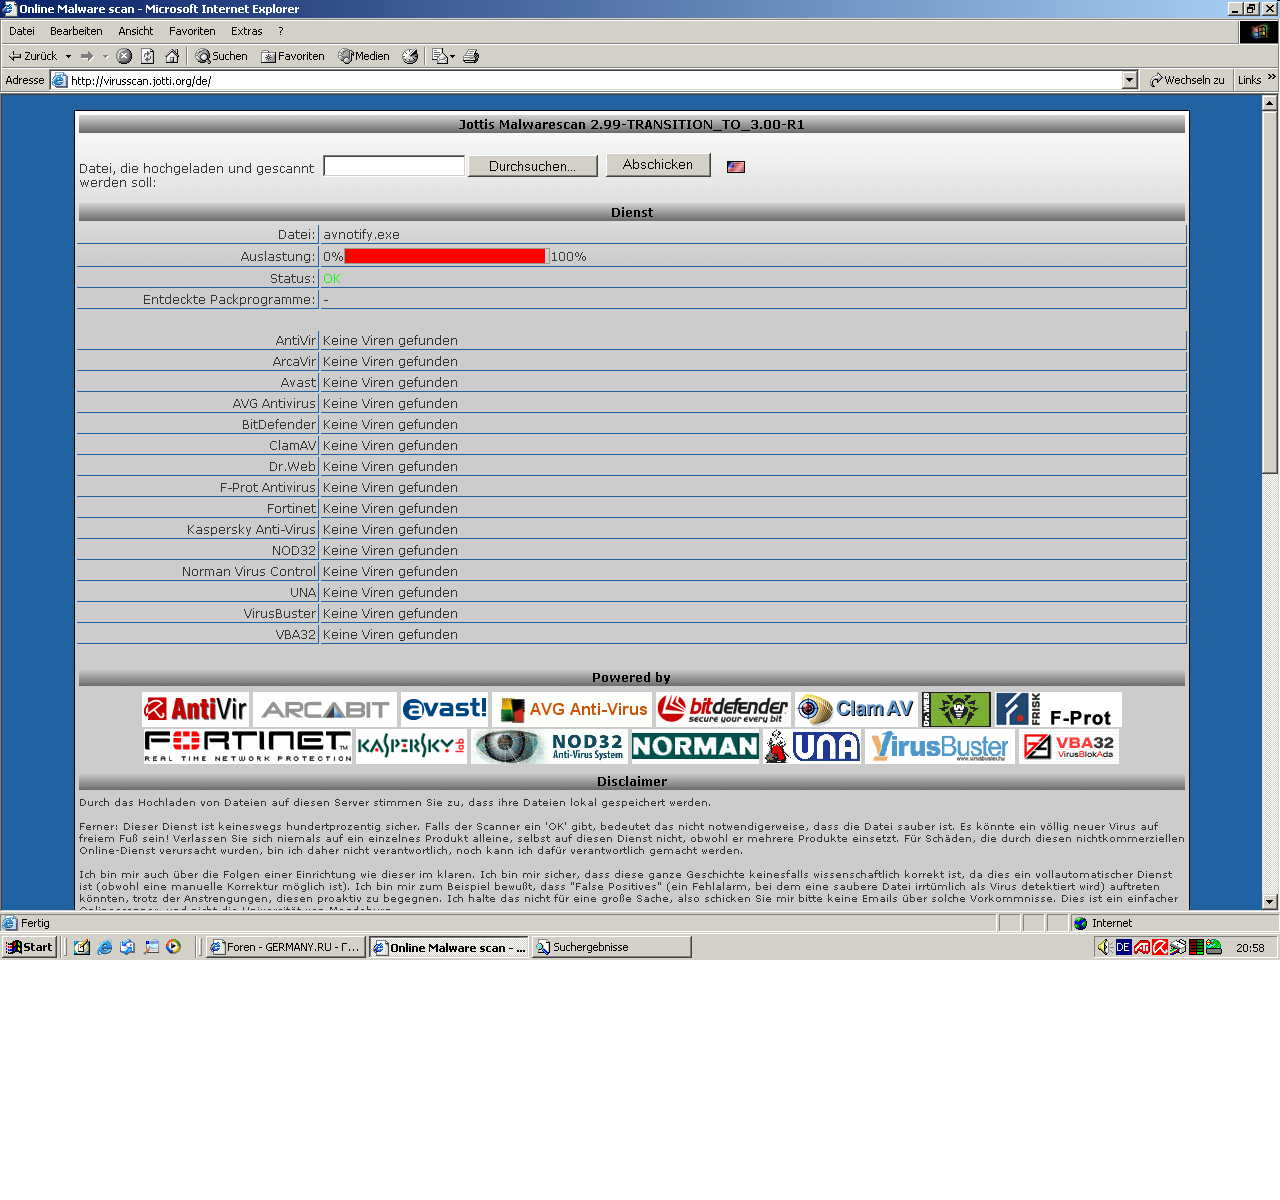Click the AntiVir logo
This screenshot has height=1200, width=1280.
tap(195, 709)
